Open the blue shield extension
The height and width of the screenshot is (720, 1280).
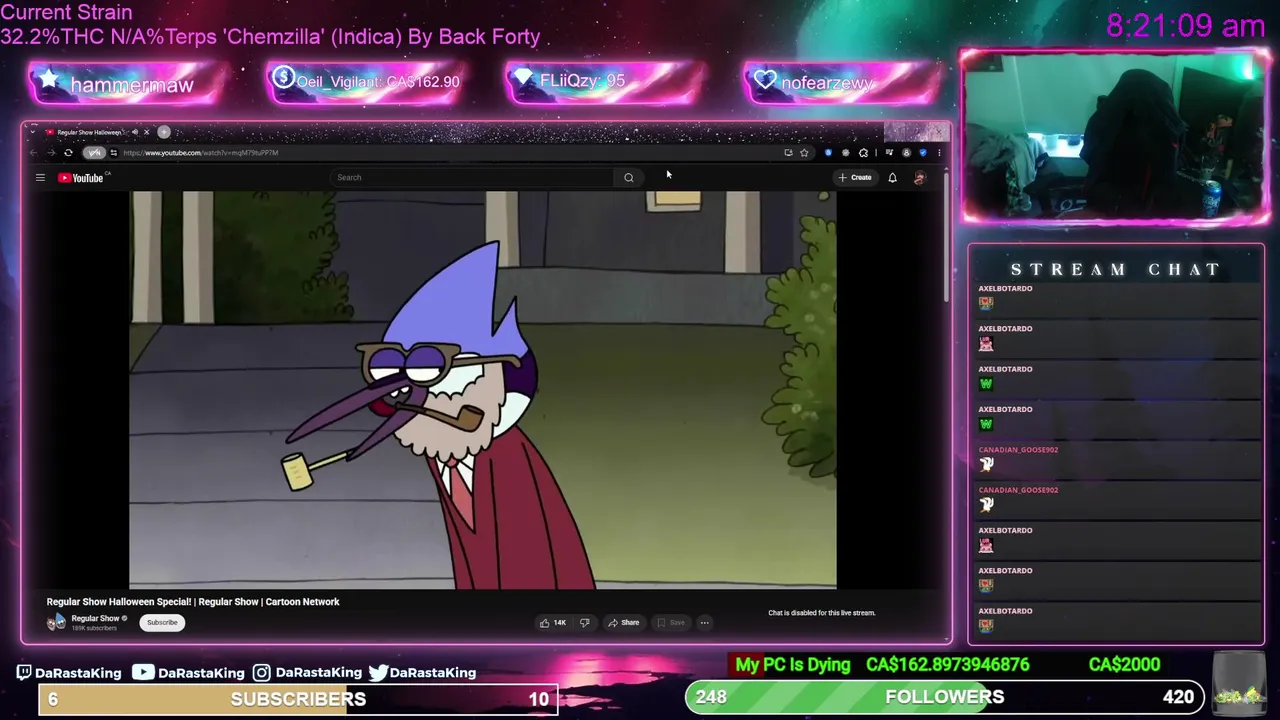tap(828, 153)
